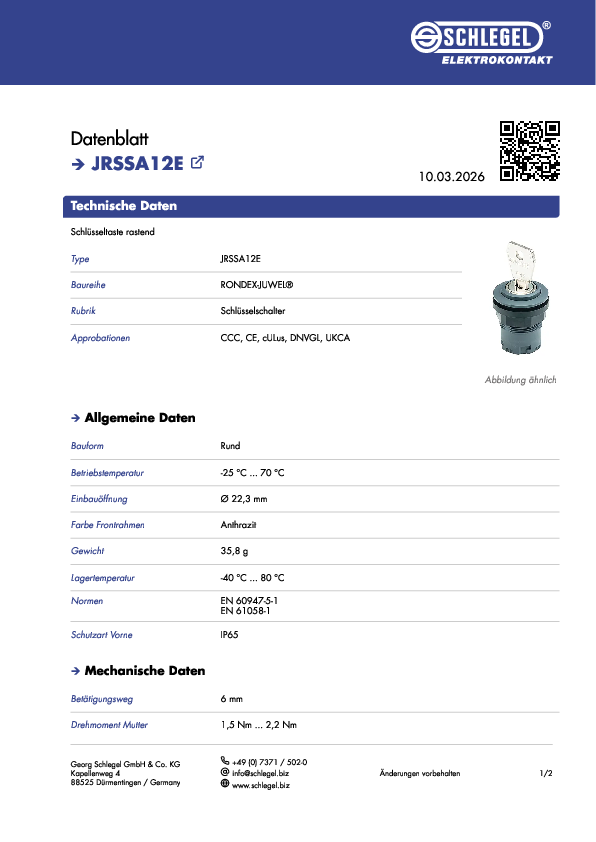
Task: Click the Approbationen label
Action: click(100, 338)
